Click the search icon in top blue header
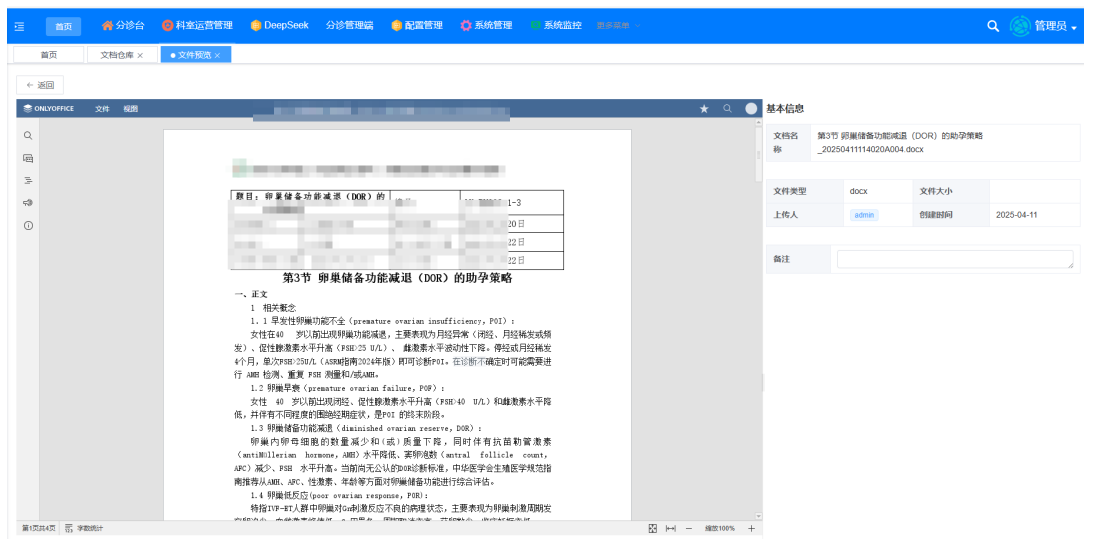This screenshot has height=539, width=1102. click(x=993, y=26)
